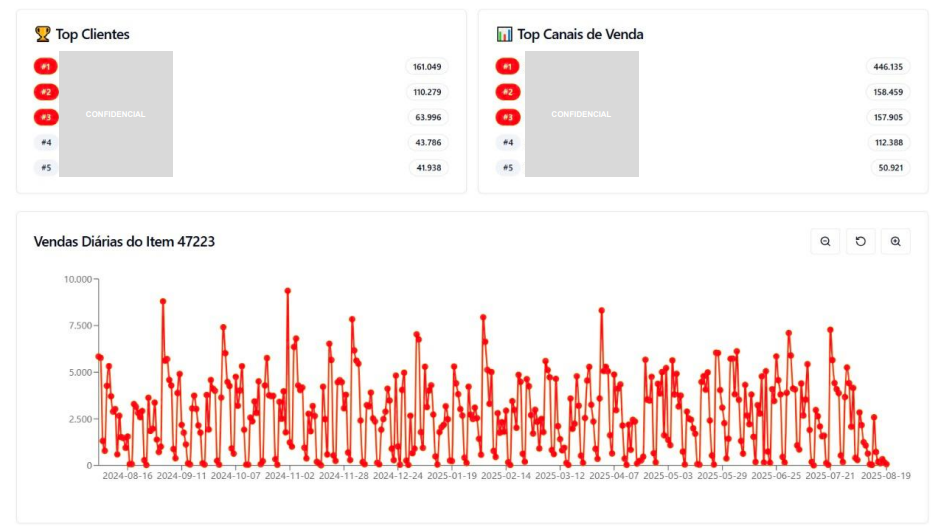Viewport: 938px width, 526px height.
Task: Click the confidential block in Top Canais de Venda
Action: pos(581,114)
